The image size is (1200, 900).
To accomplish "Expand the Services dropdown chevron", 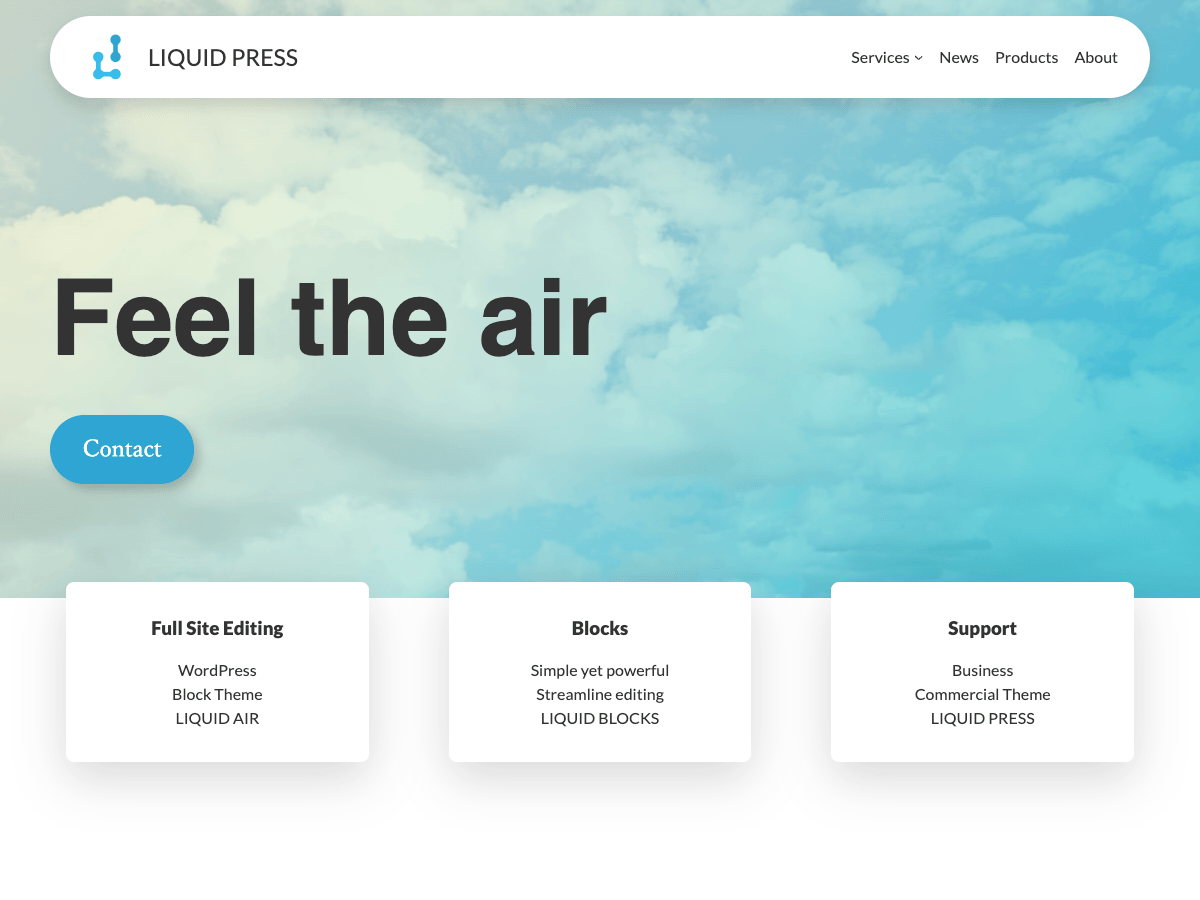I will tap(919, 57).
